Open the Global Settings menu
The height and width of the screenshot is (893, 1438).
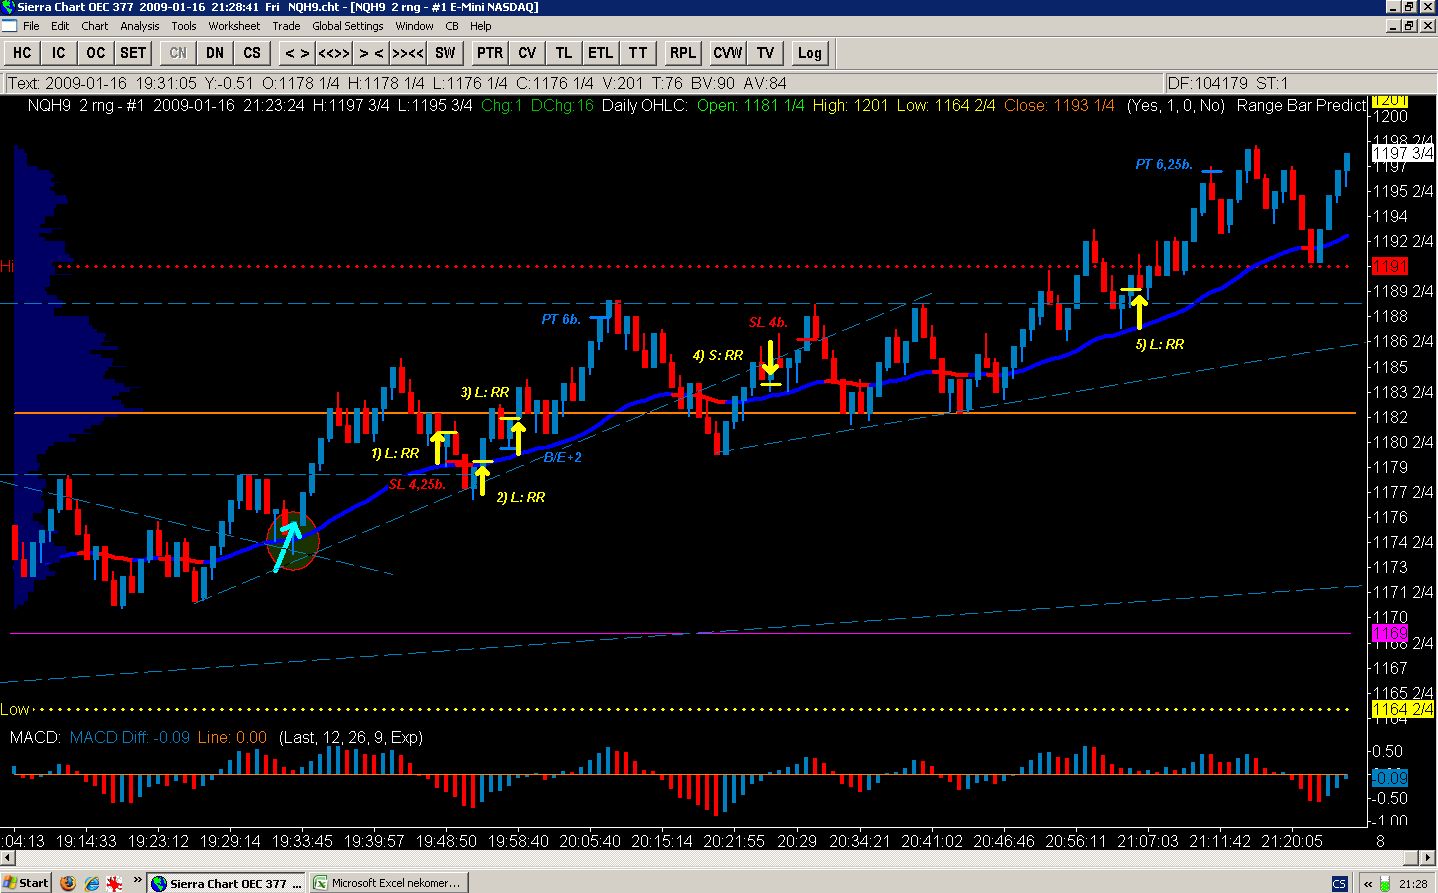pos(348,26)
